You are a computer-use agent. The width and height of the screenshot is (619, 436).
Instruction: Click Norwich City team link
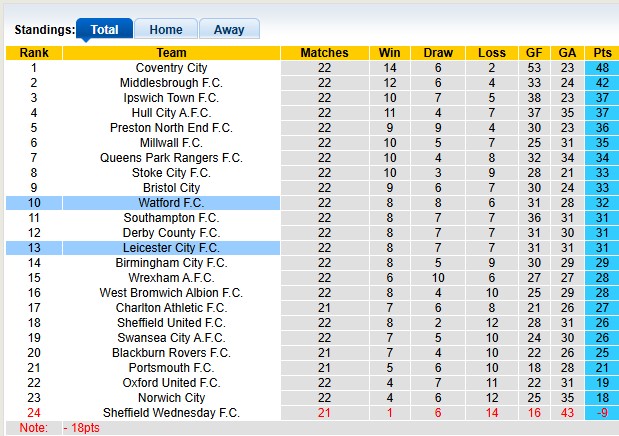171,398
